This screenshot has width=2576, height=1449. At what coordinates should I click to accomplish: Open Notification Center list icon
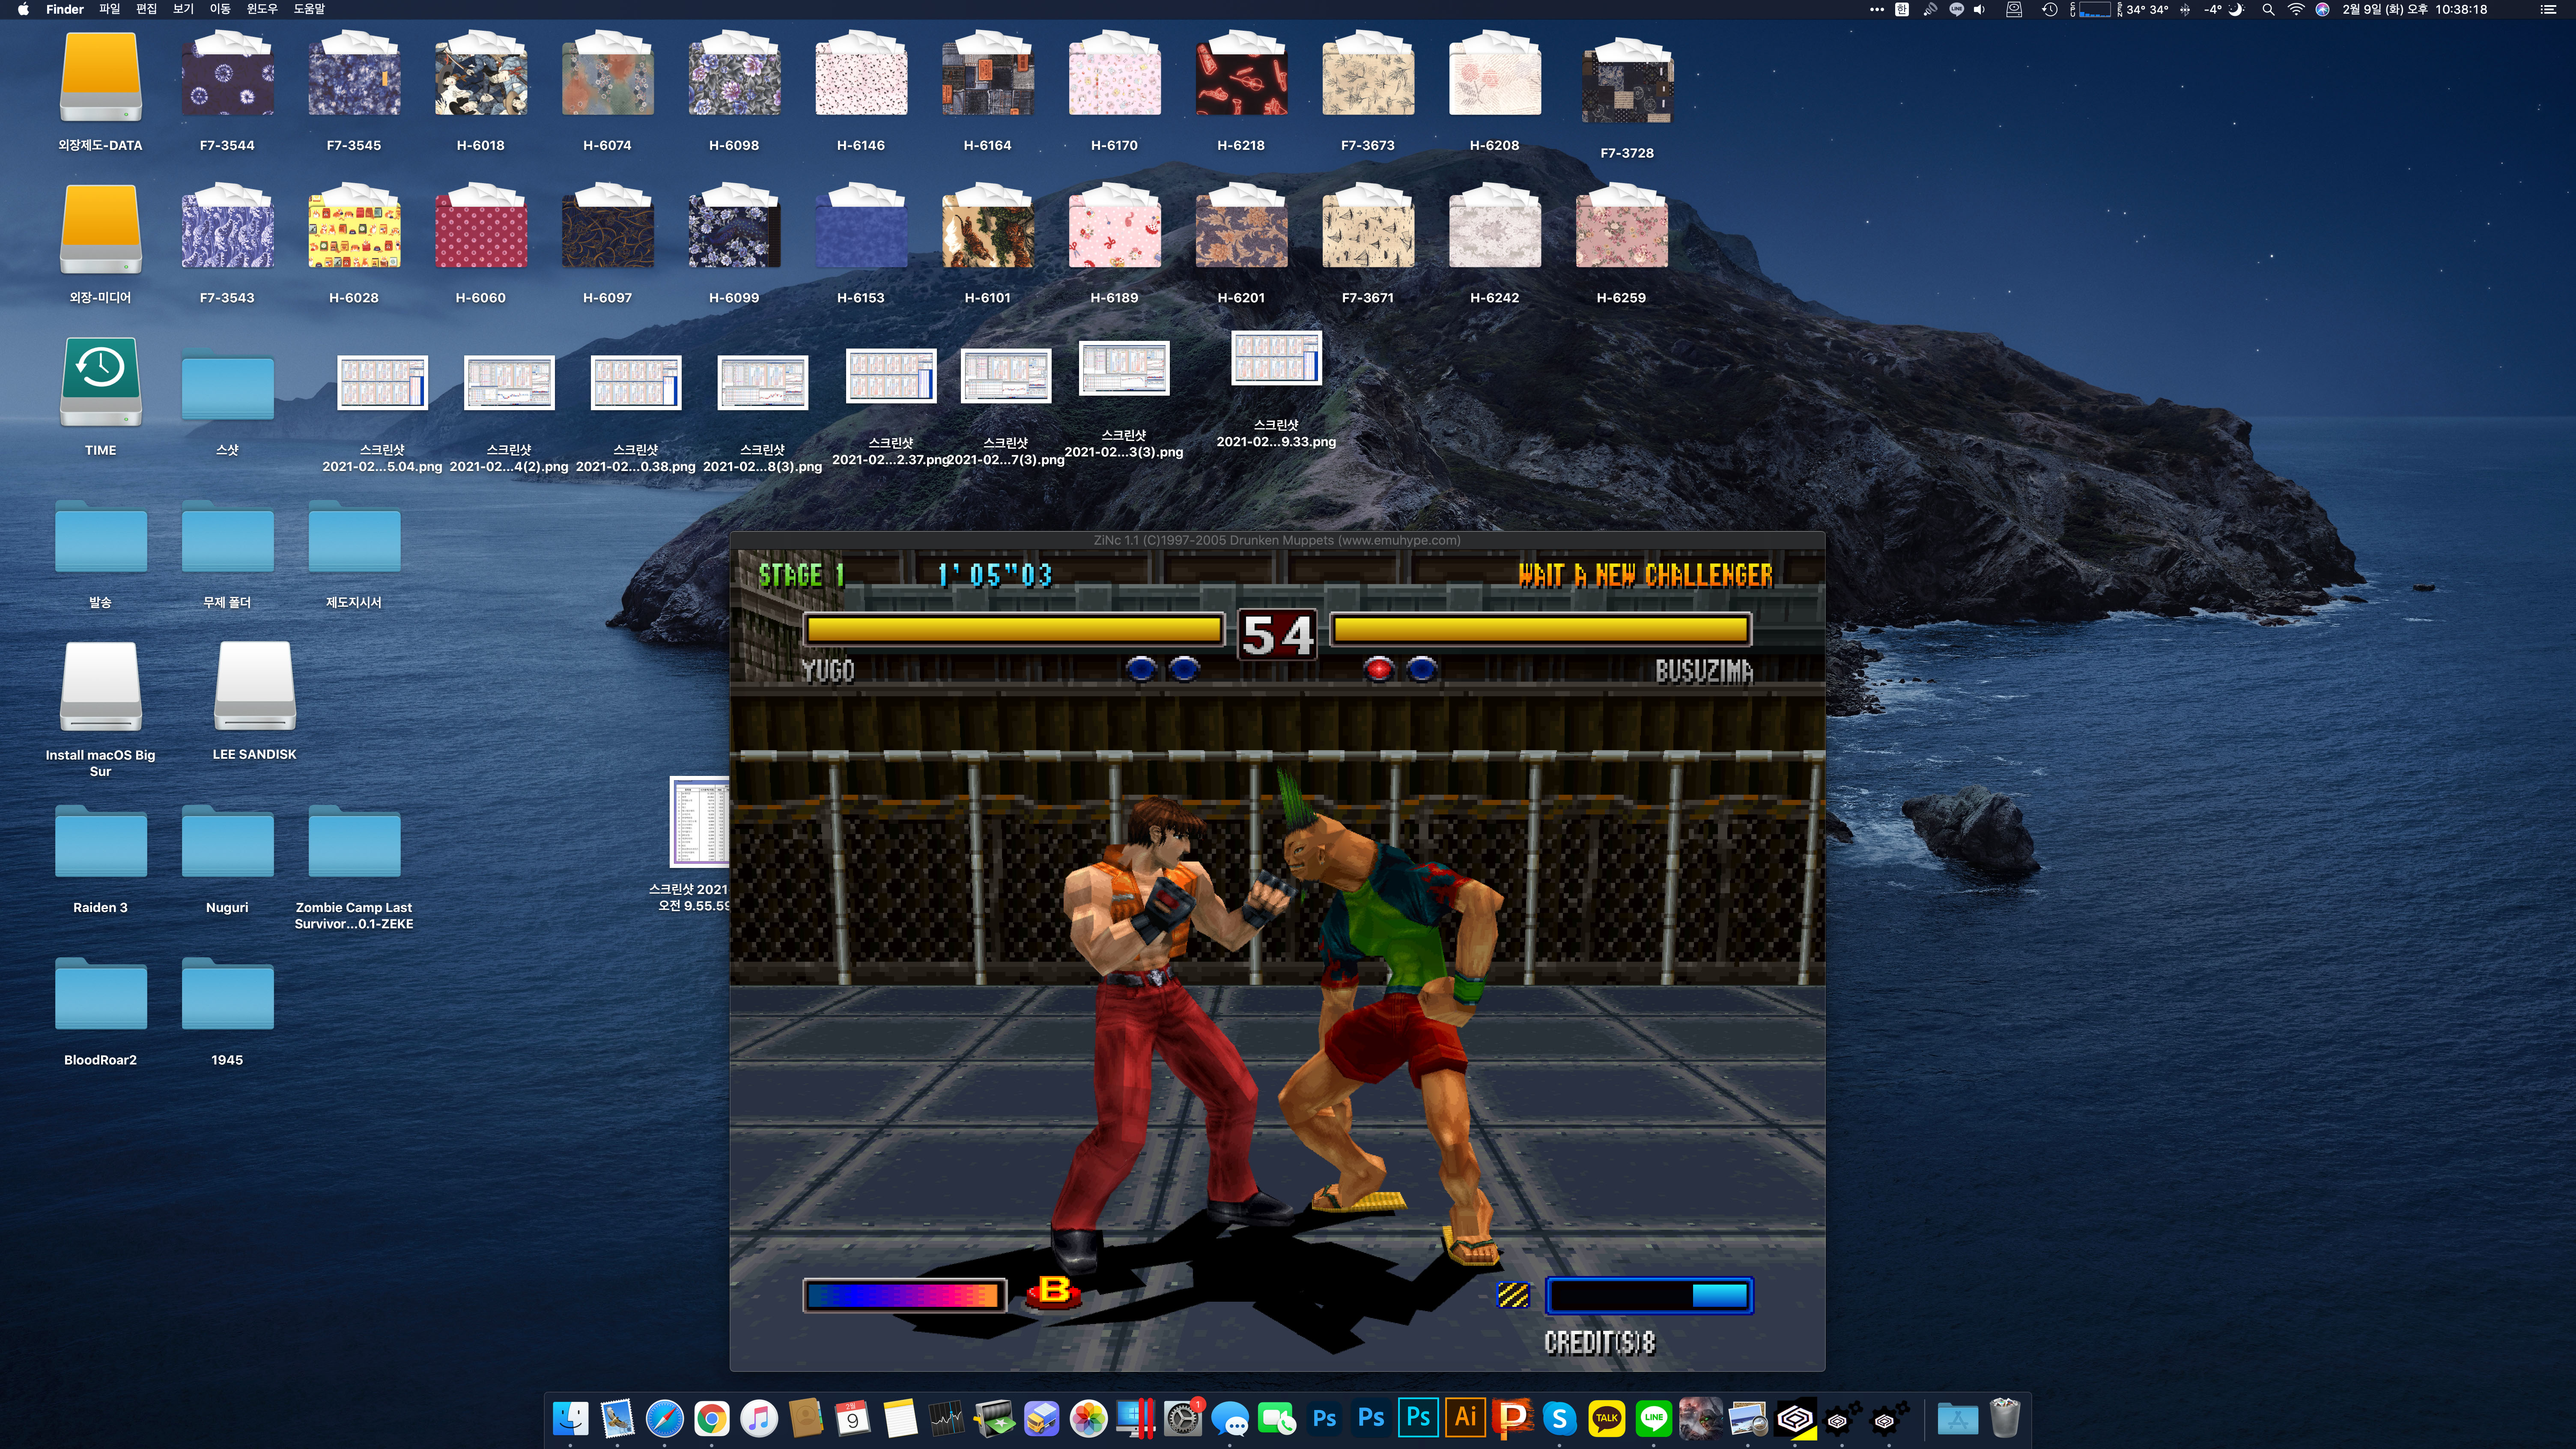pyautogui.click(x=2548, y=9)
